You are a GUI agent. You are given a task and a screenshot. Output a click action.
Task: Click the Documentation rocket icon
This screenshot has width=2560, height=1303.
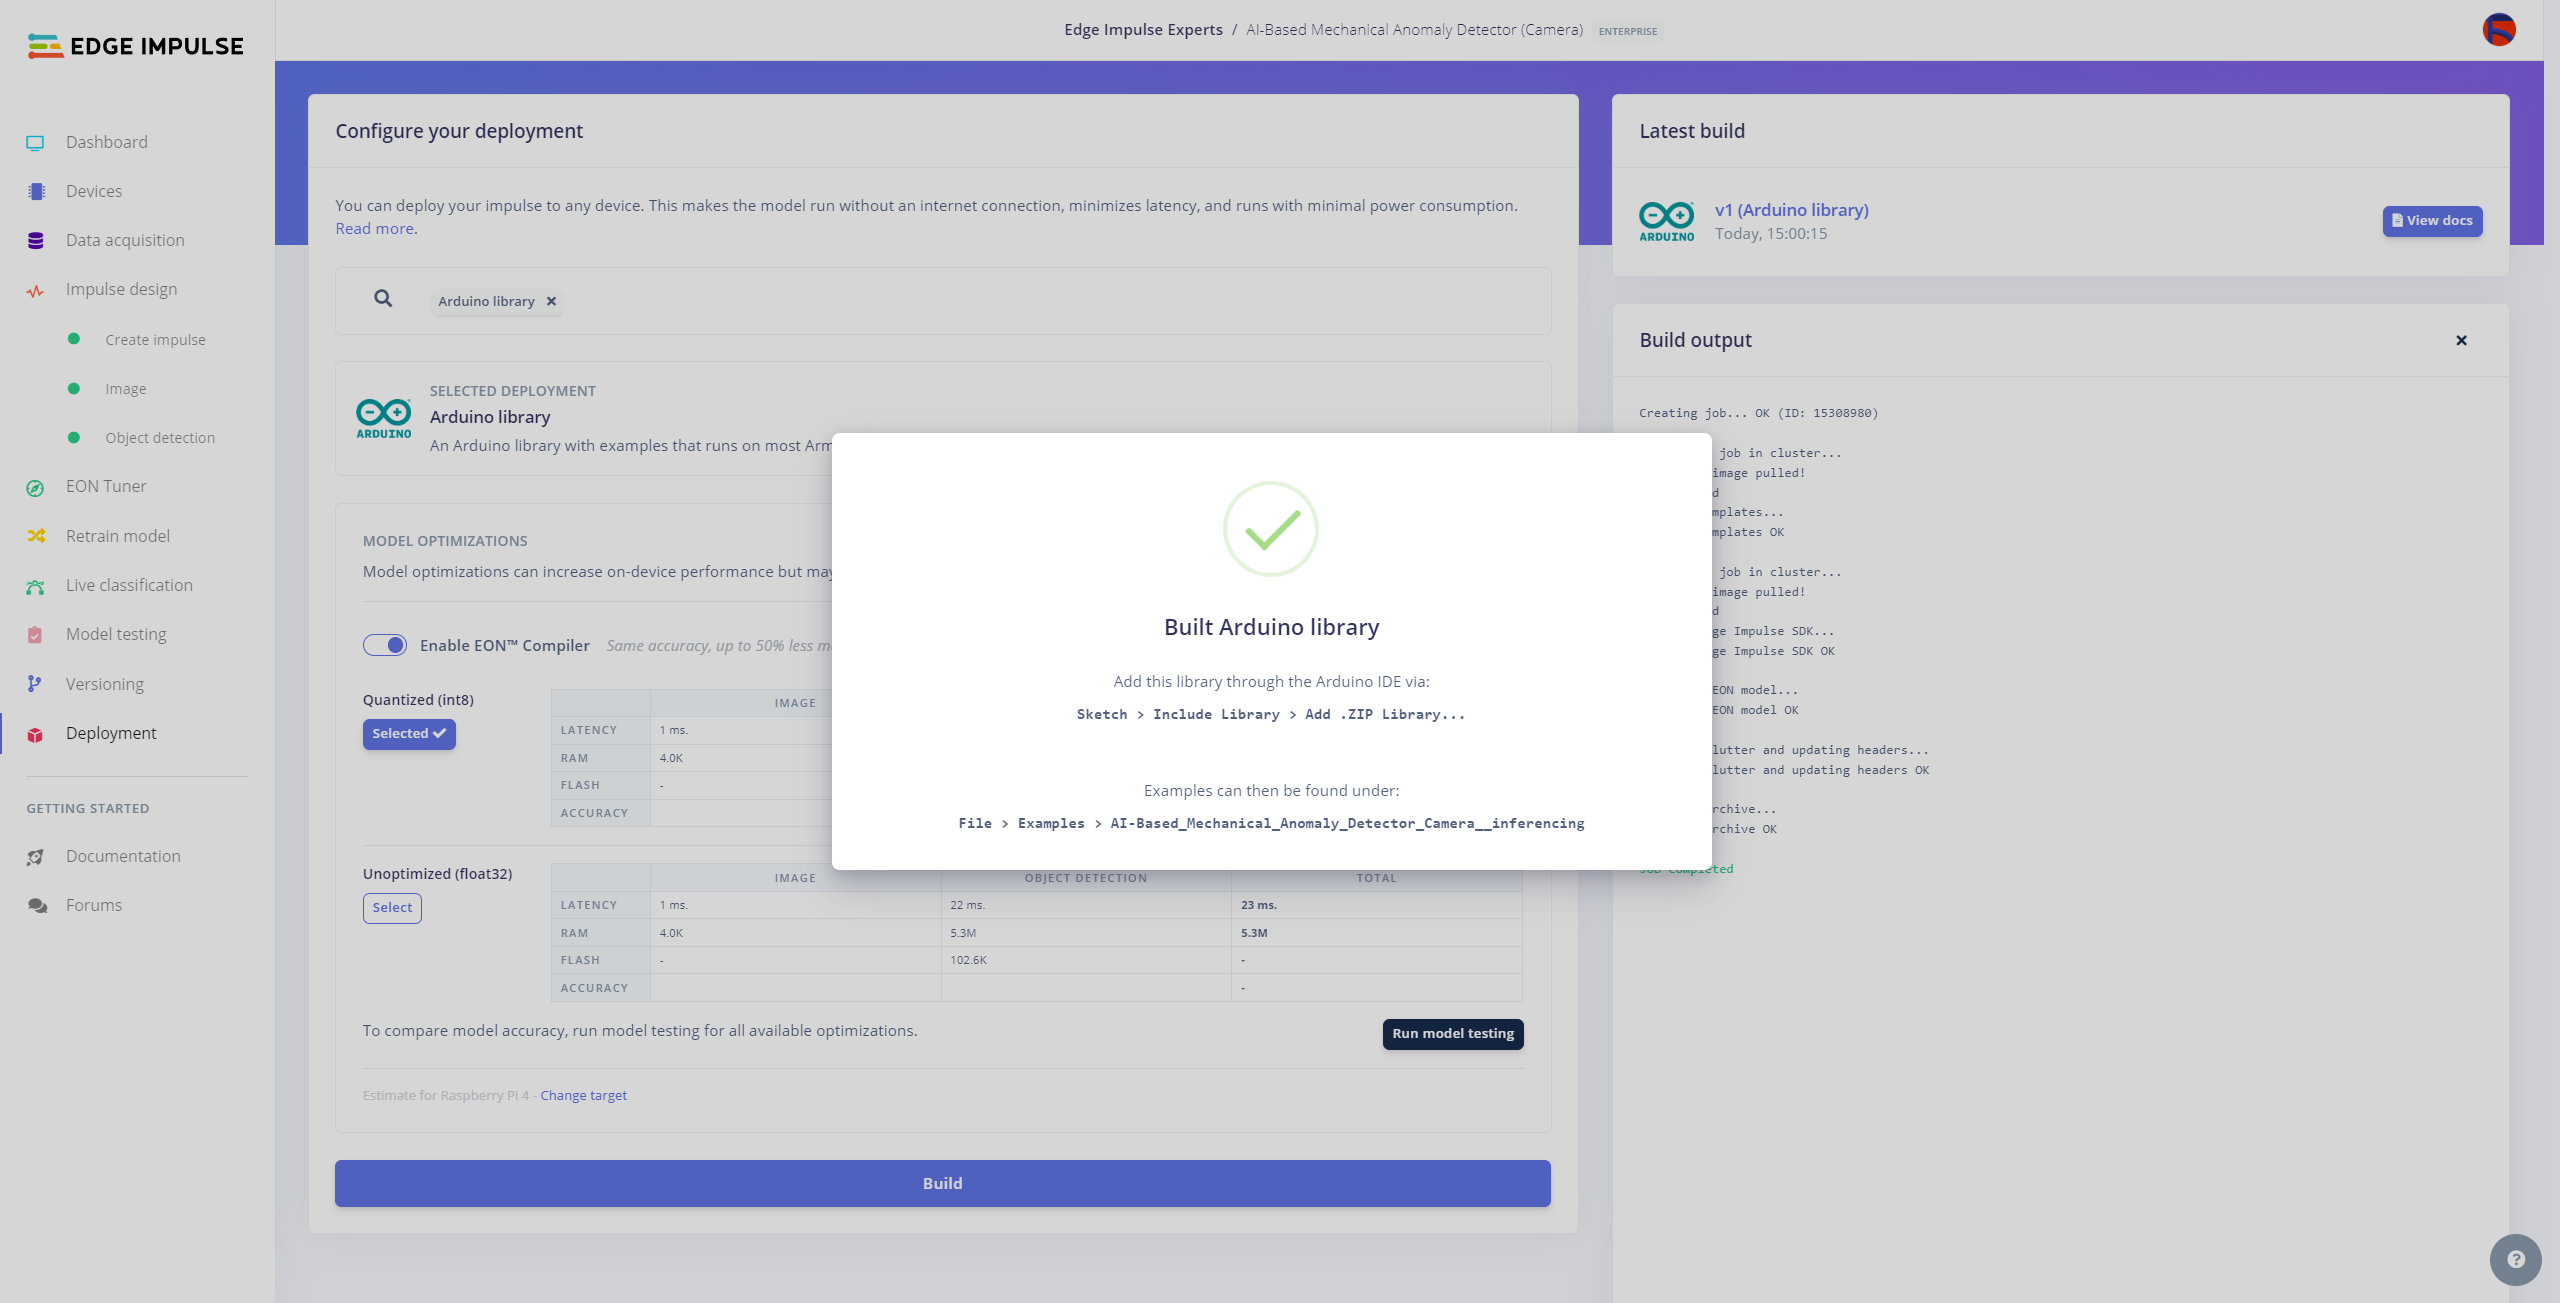click(x=36, y=857)
